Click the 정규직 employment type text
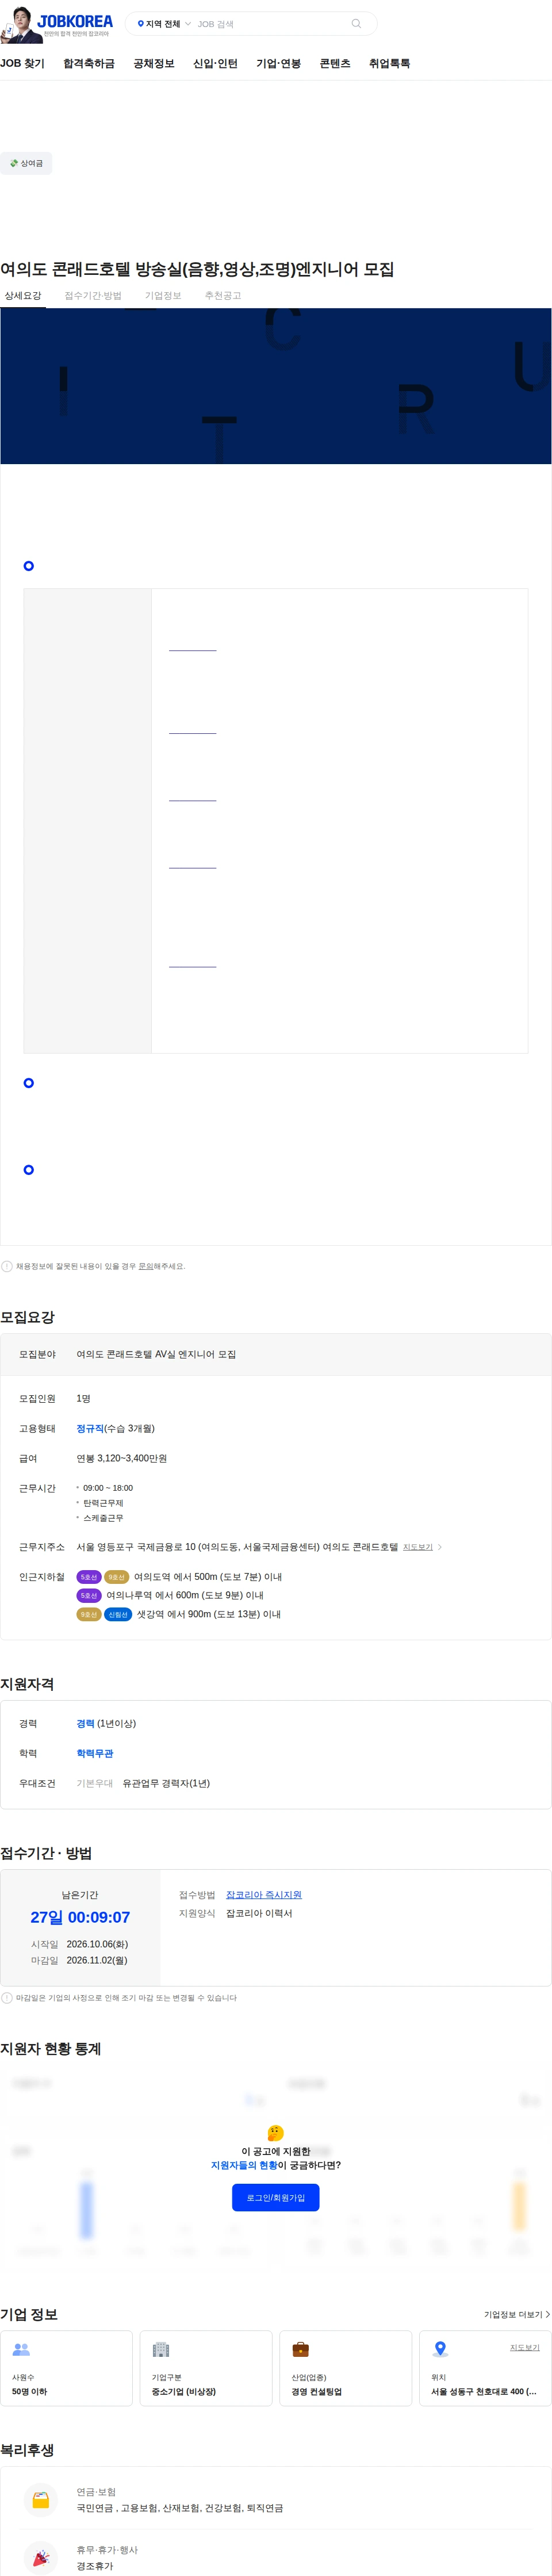The width and height of the screenshot is (552, 2576). tap(90, 1429)
